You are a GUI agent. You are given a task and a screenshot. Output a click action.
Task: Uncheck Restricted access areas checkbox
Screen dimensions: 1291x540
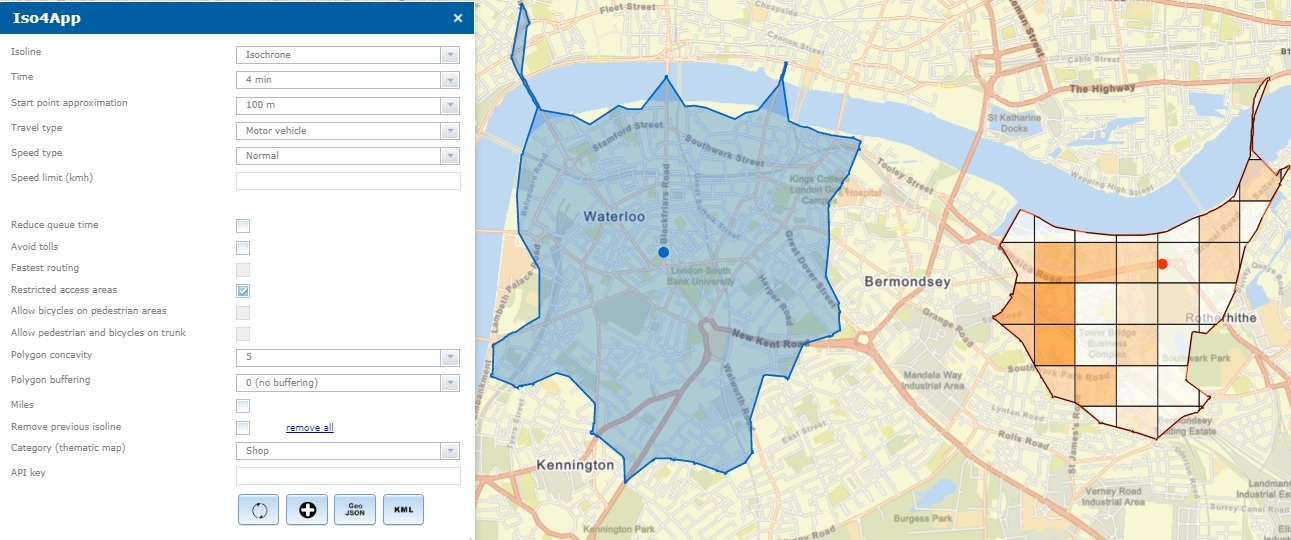243,291
